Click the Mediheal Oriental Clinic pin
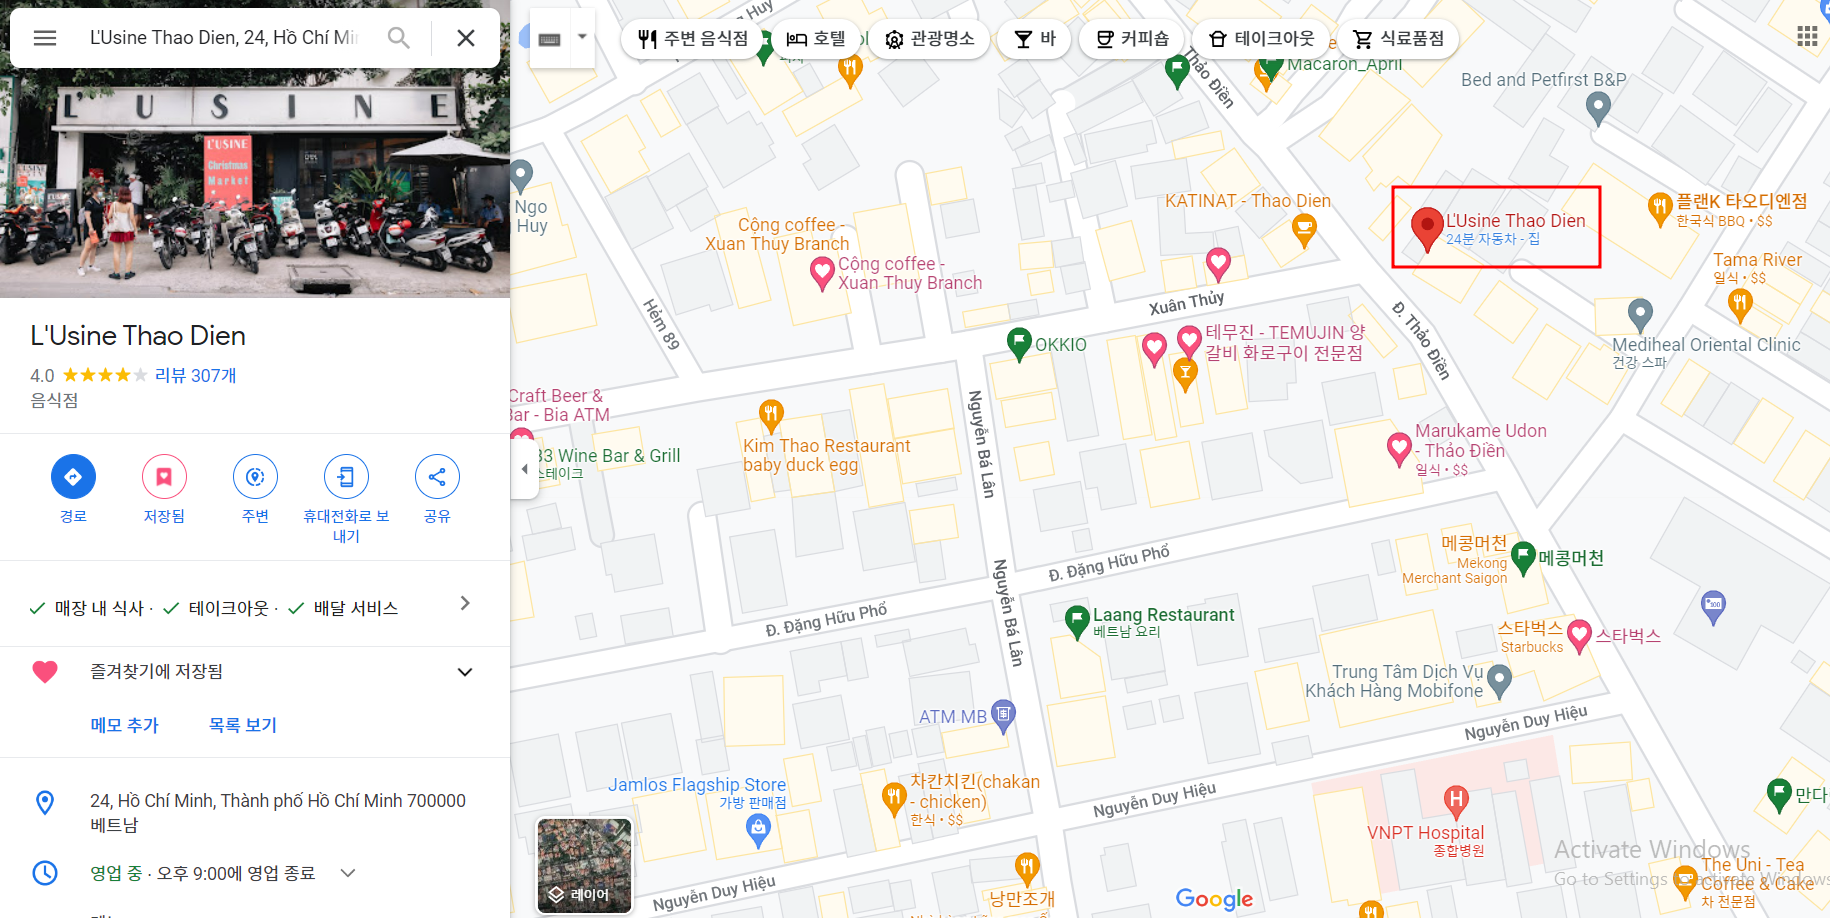 pos(1640,315)
